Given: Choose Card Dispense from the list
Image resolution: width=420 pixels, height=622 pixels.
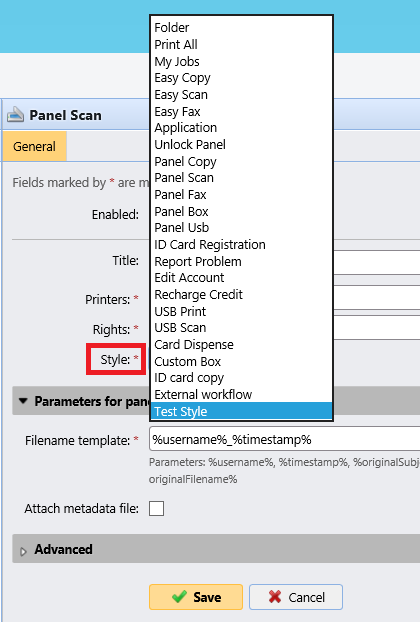Looking at the screenshot, I should 242,344.
